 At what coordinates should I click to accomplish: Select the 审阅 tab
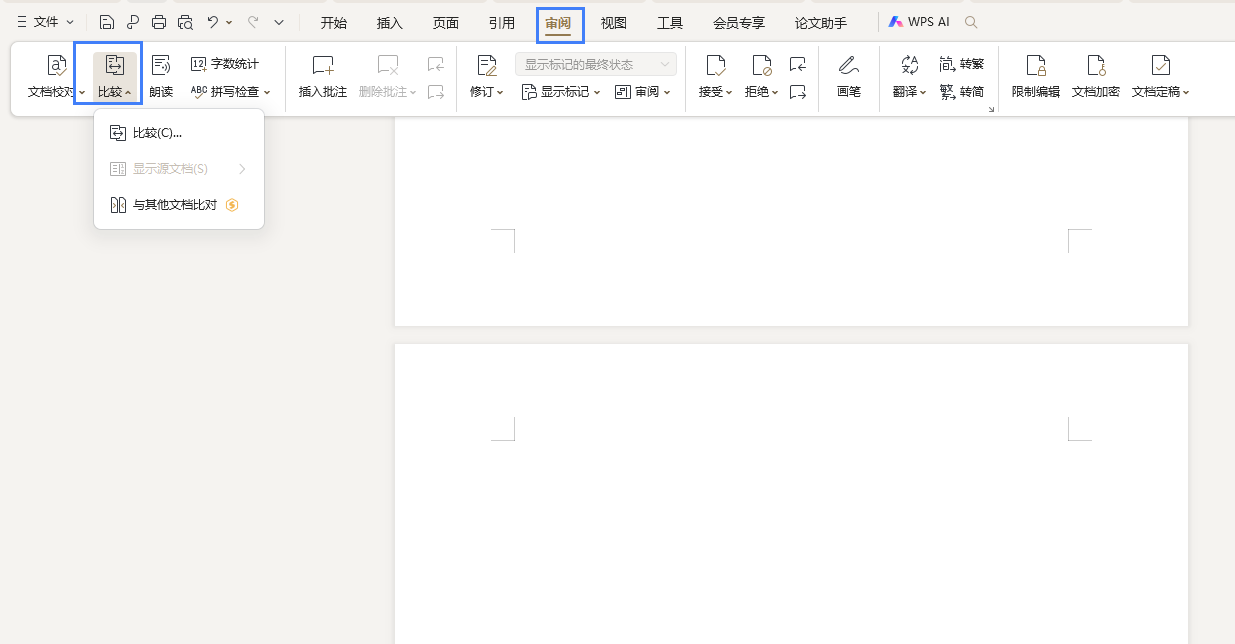tap(558, 23)
